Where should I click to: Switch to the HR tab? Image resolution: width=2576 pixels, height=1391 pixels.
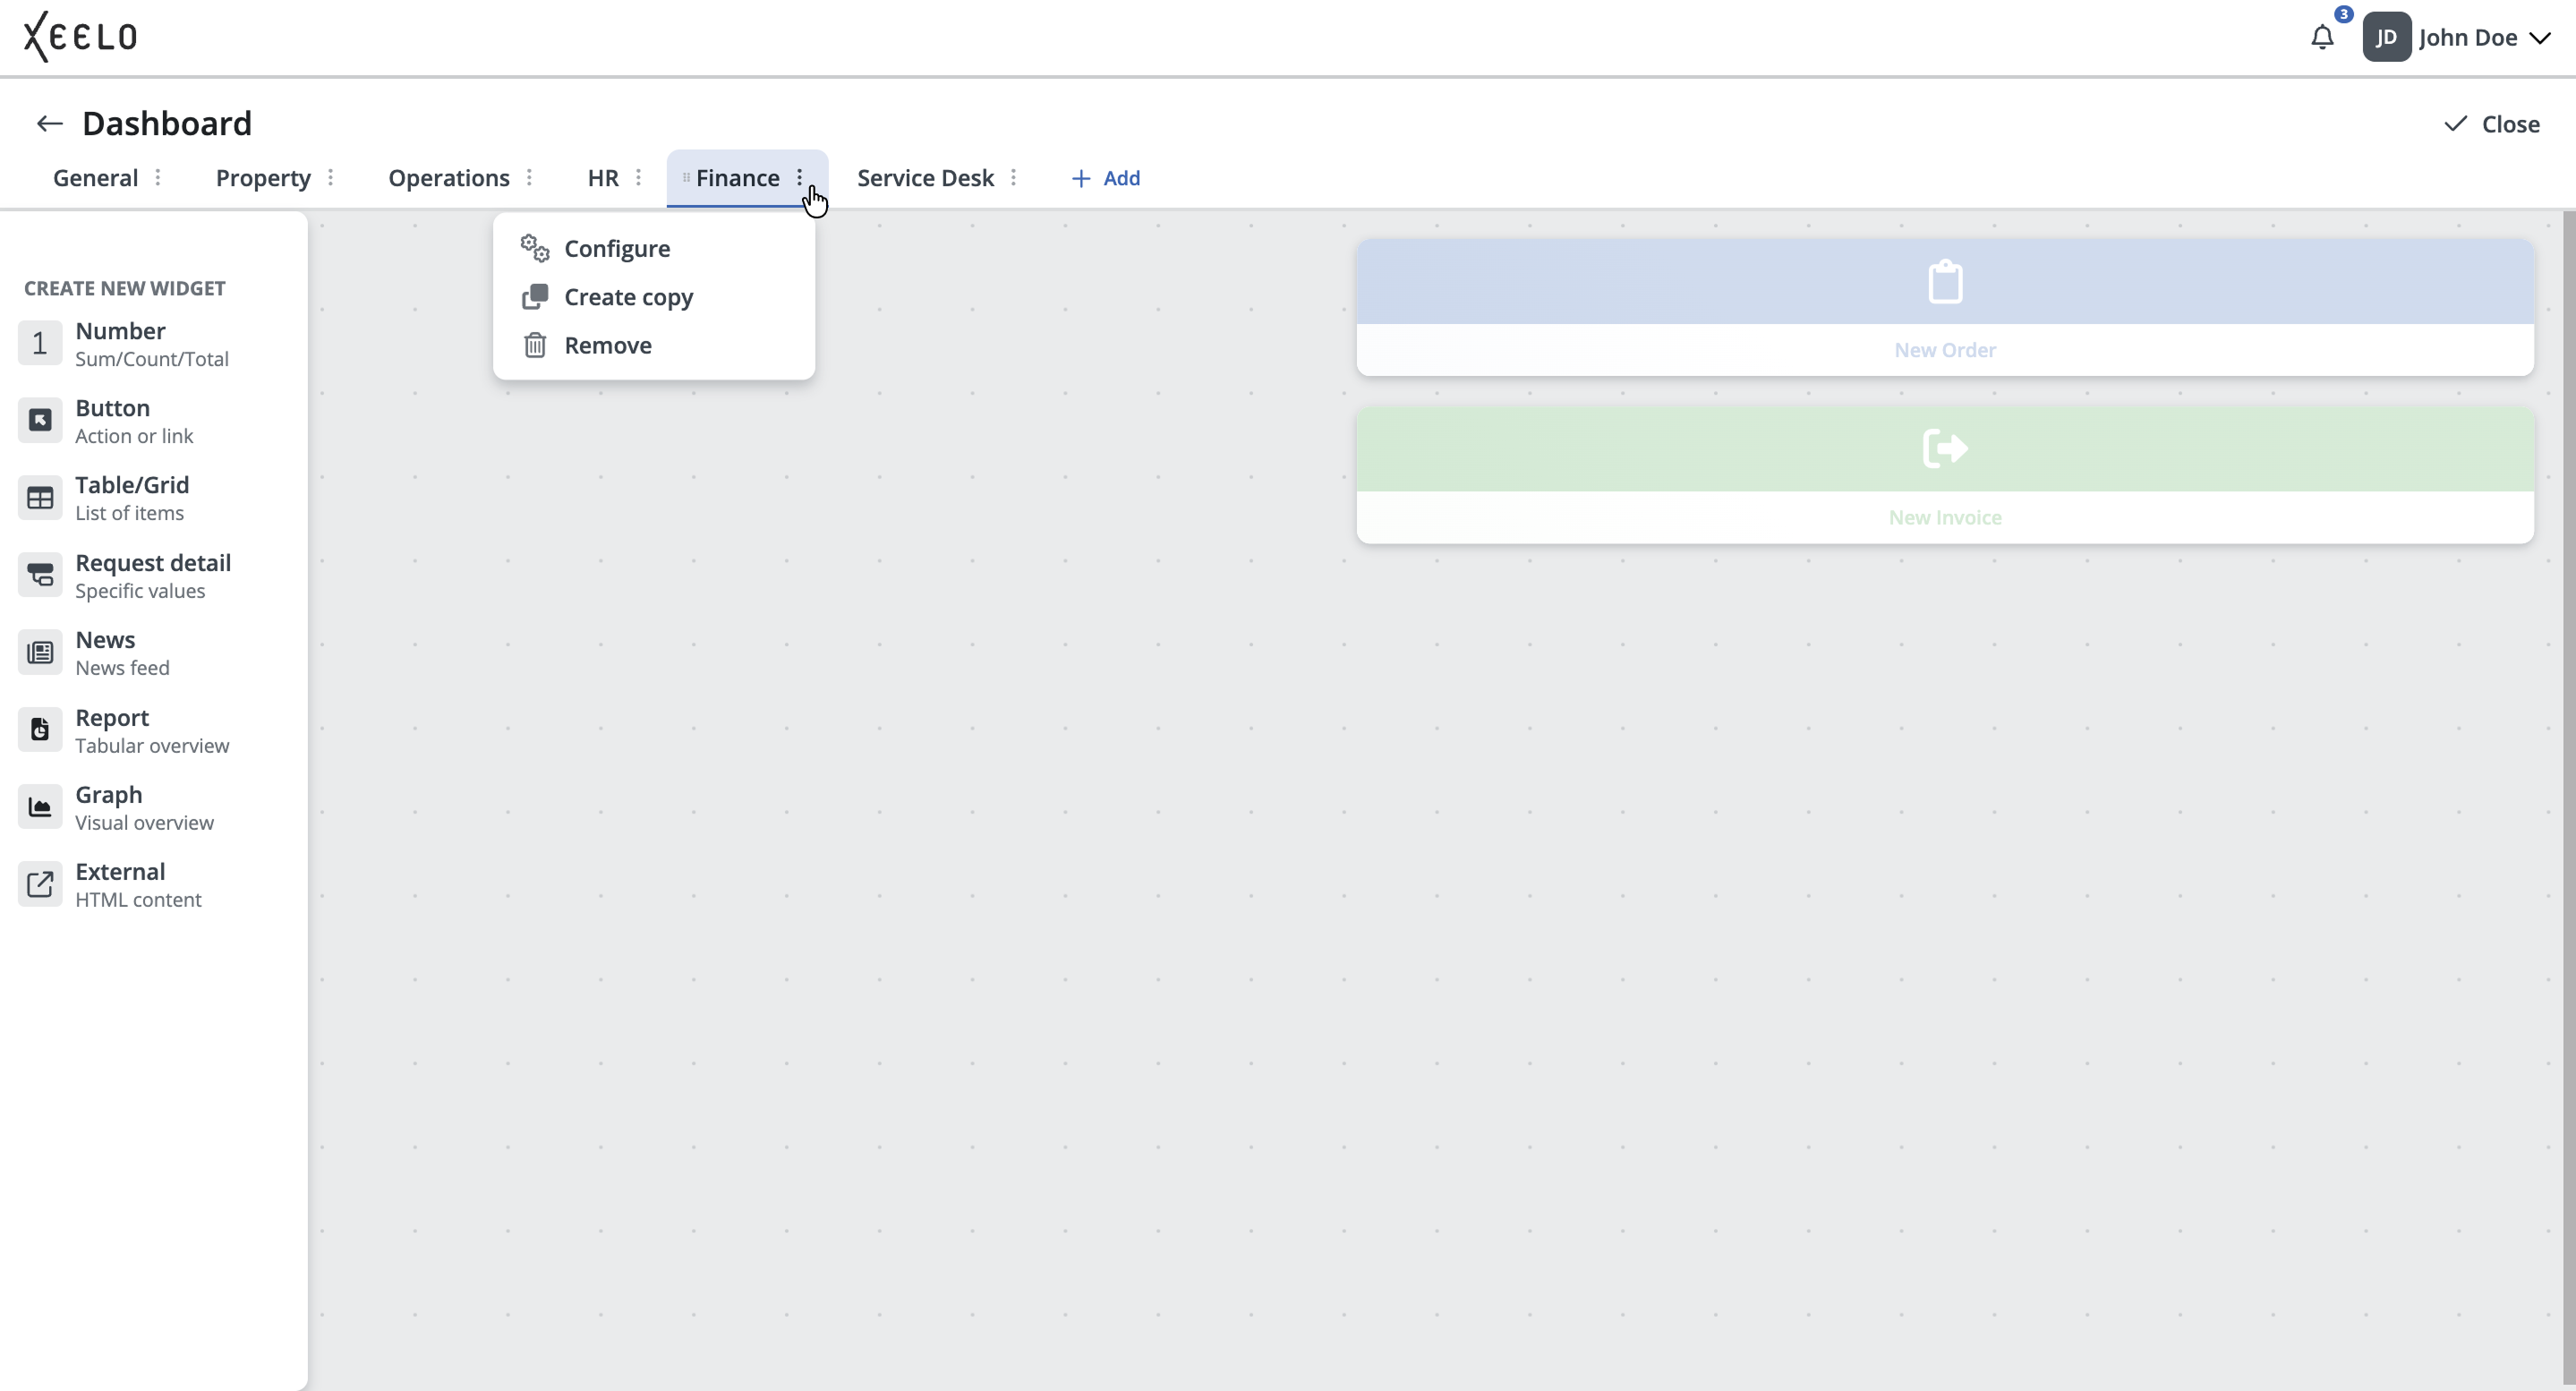[x=603, y=178]
